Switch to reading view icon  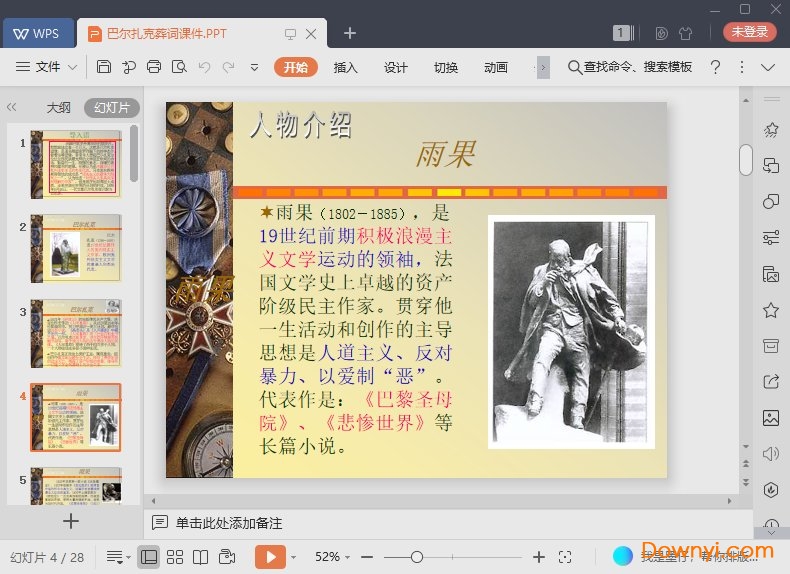click(201, 557)
